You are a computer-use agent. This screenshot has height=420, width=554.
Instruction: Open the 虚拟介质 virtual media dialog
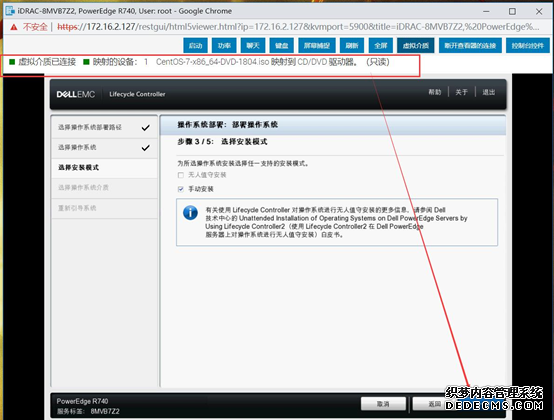[416, 46]
